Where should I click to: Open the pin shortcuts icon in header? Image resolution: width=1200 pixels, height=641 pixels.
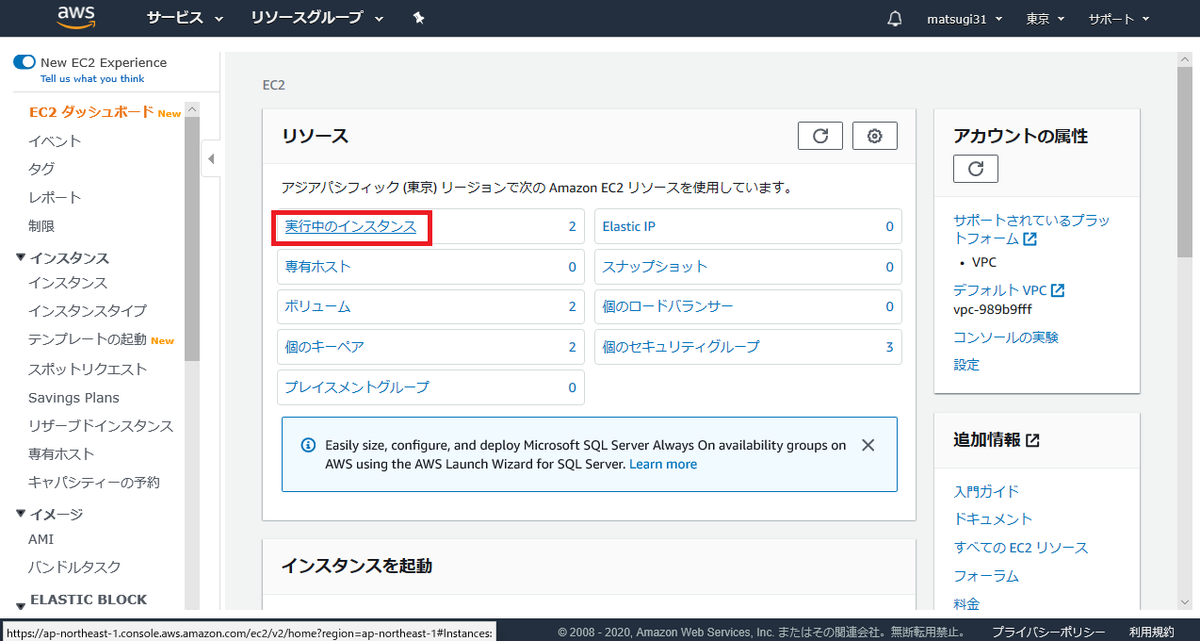pyautogui.click(x=419, y=18)
